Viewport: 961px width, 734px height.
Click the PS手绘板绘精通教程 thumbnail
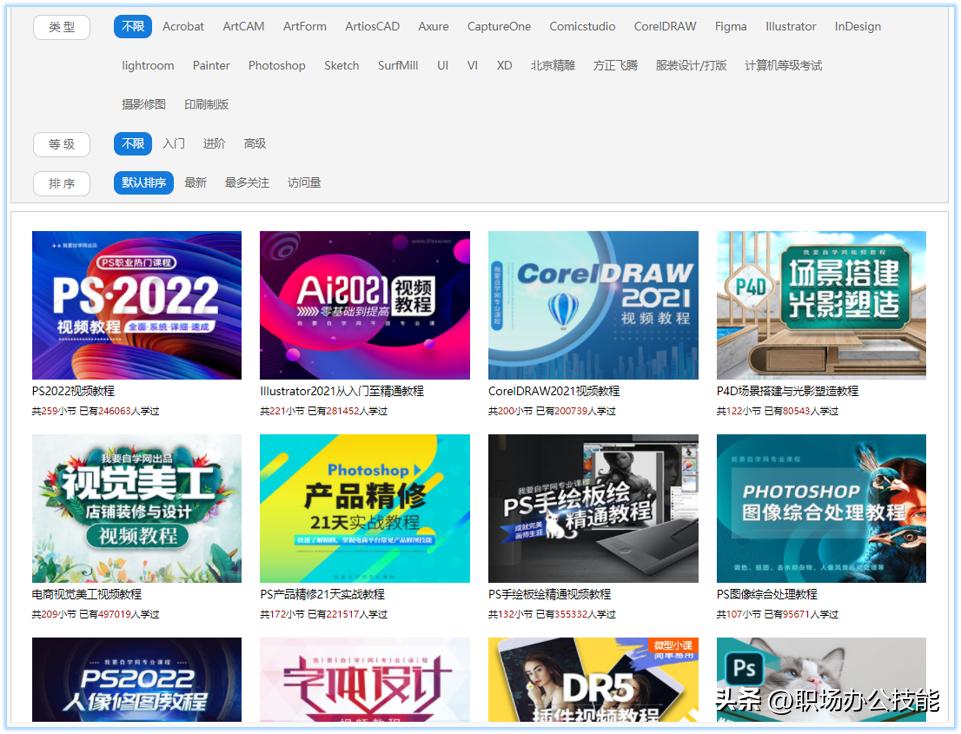click(593, 508)
